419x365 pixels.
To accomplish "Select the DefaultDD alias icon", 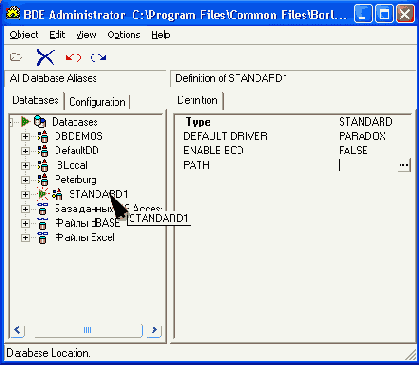I will (x=43, y=151).
